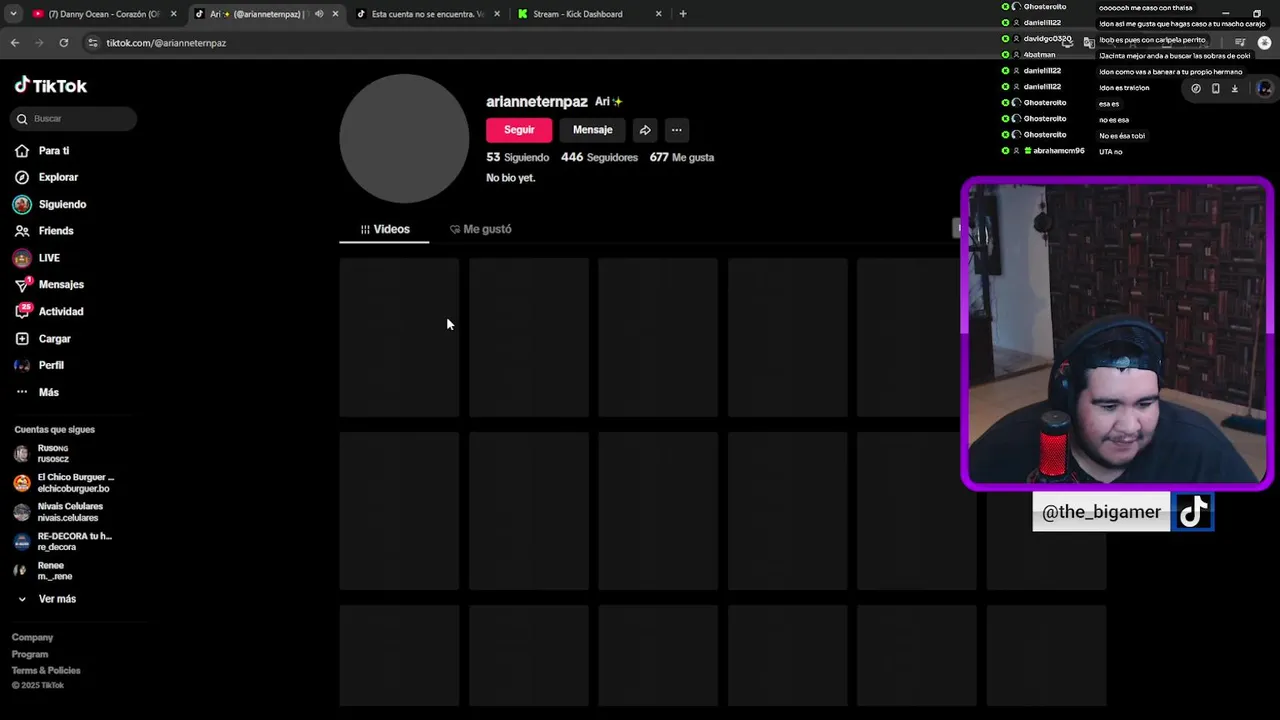Click the @the_bigamer handle label

click(x=1101, y=512)
